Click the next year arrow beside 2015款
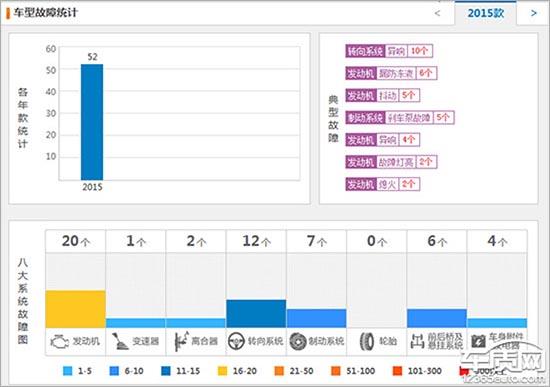 tap(534, 13)
